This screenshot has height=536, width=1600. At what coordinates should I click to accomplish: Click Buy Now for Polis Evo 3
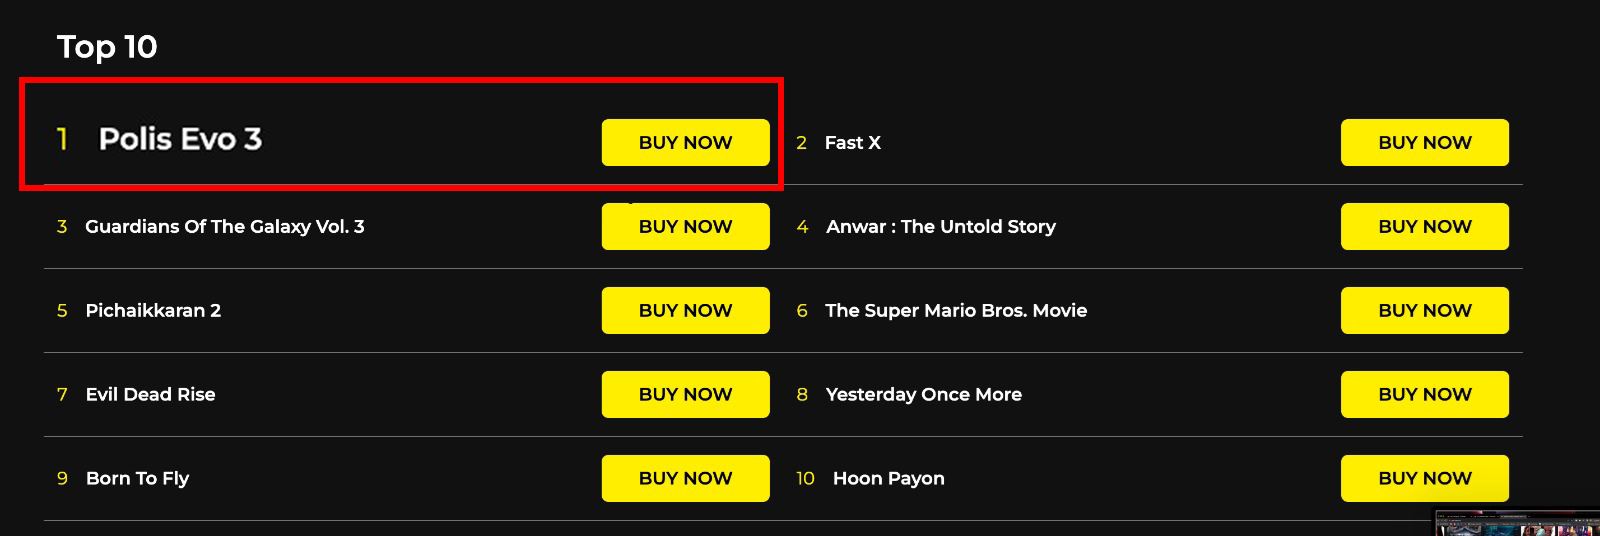click(x=685, y=143)
